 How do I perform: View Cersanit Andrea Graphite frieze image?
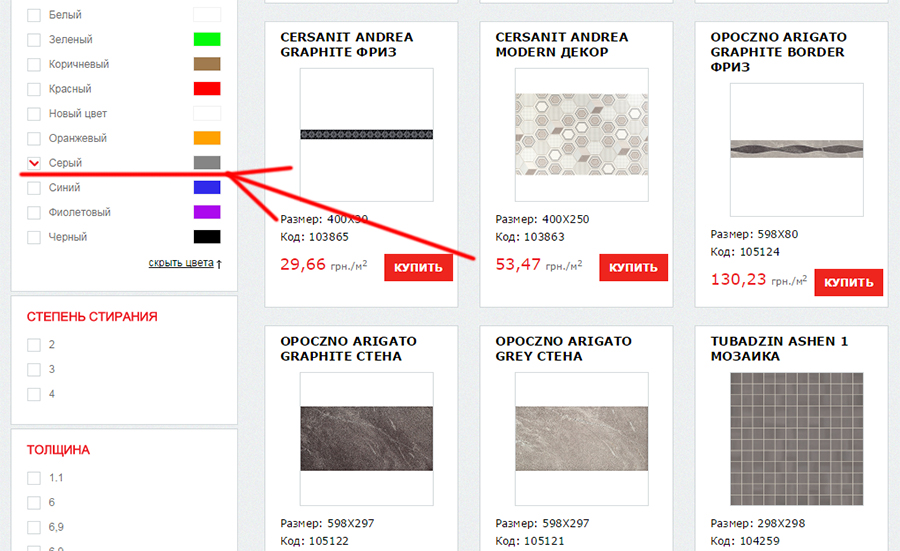point(367,135)
